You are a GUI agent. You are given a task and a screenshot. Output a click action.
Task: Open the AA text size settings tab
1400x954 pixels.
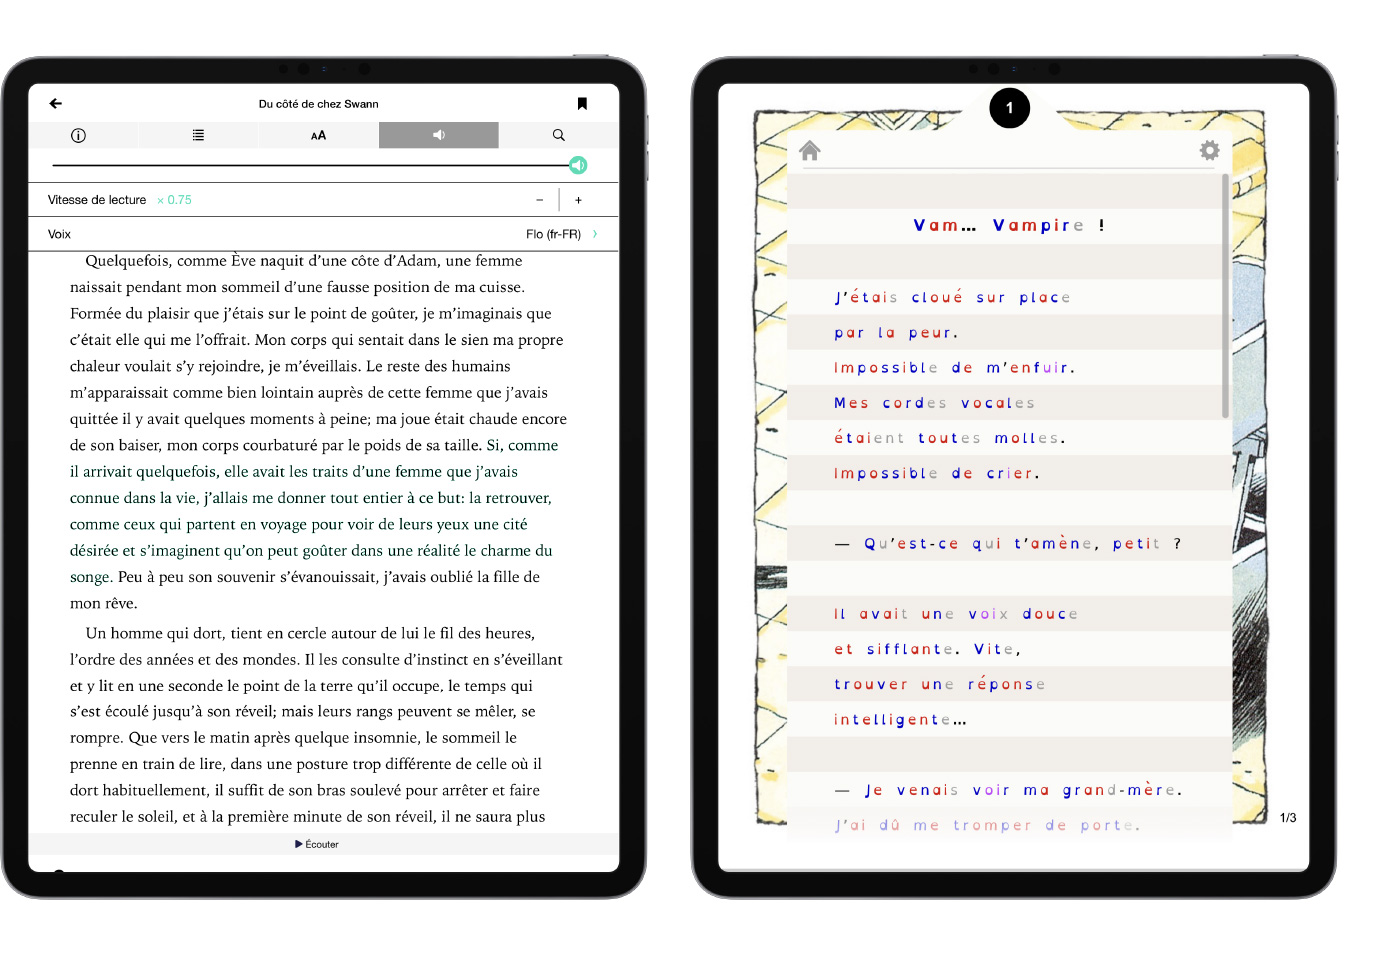pos(318,135)
